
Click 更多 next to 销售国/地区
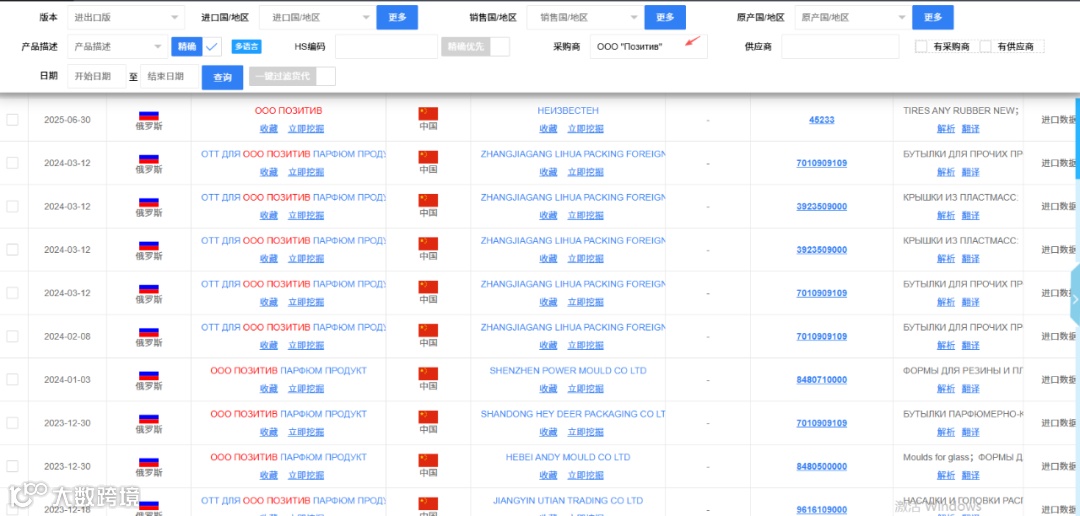pyautogui.click(x=665, y=17)
